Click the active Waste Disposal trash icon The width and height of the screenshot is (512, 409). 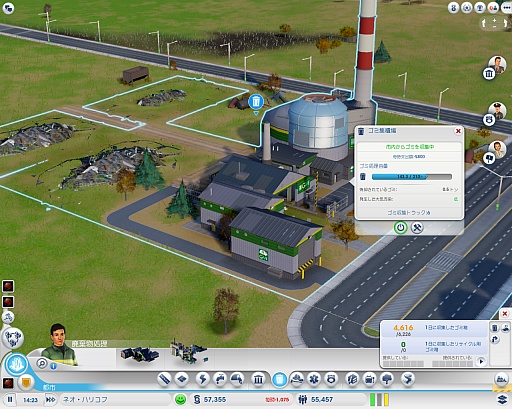279,379
